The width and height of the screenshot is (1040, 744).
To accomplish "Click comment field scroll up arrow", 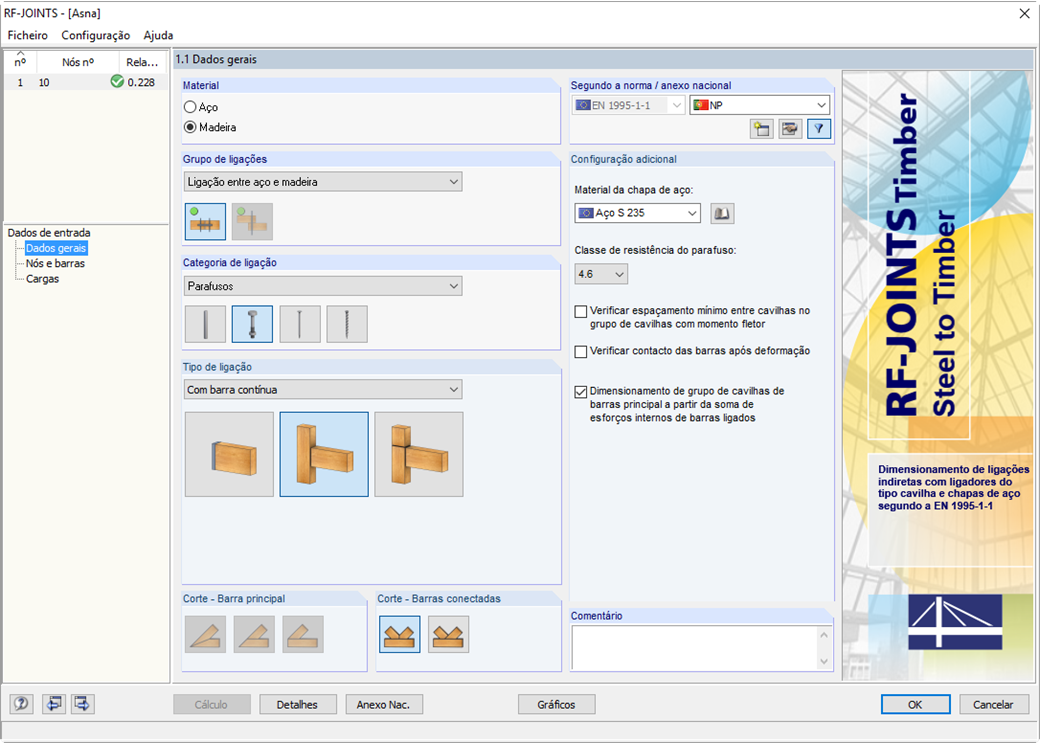I will point(824,635).
